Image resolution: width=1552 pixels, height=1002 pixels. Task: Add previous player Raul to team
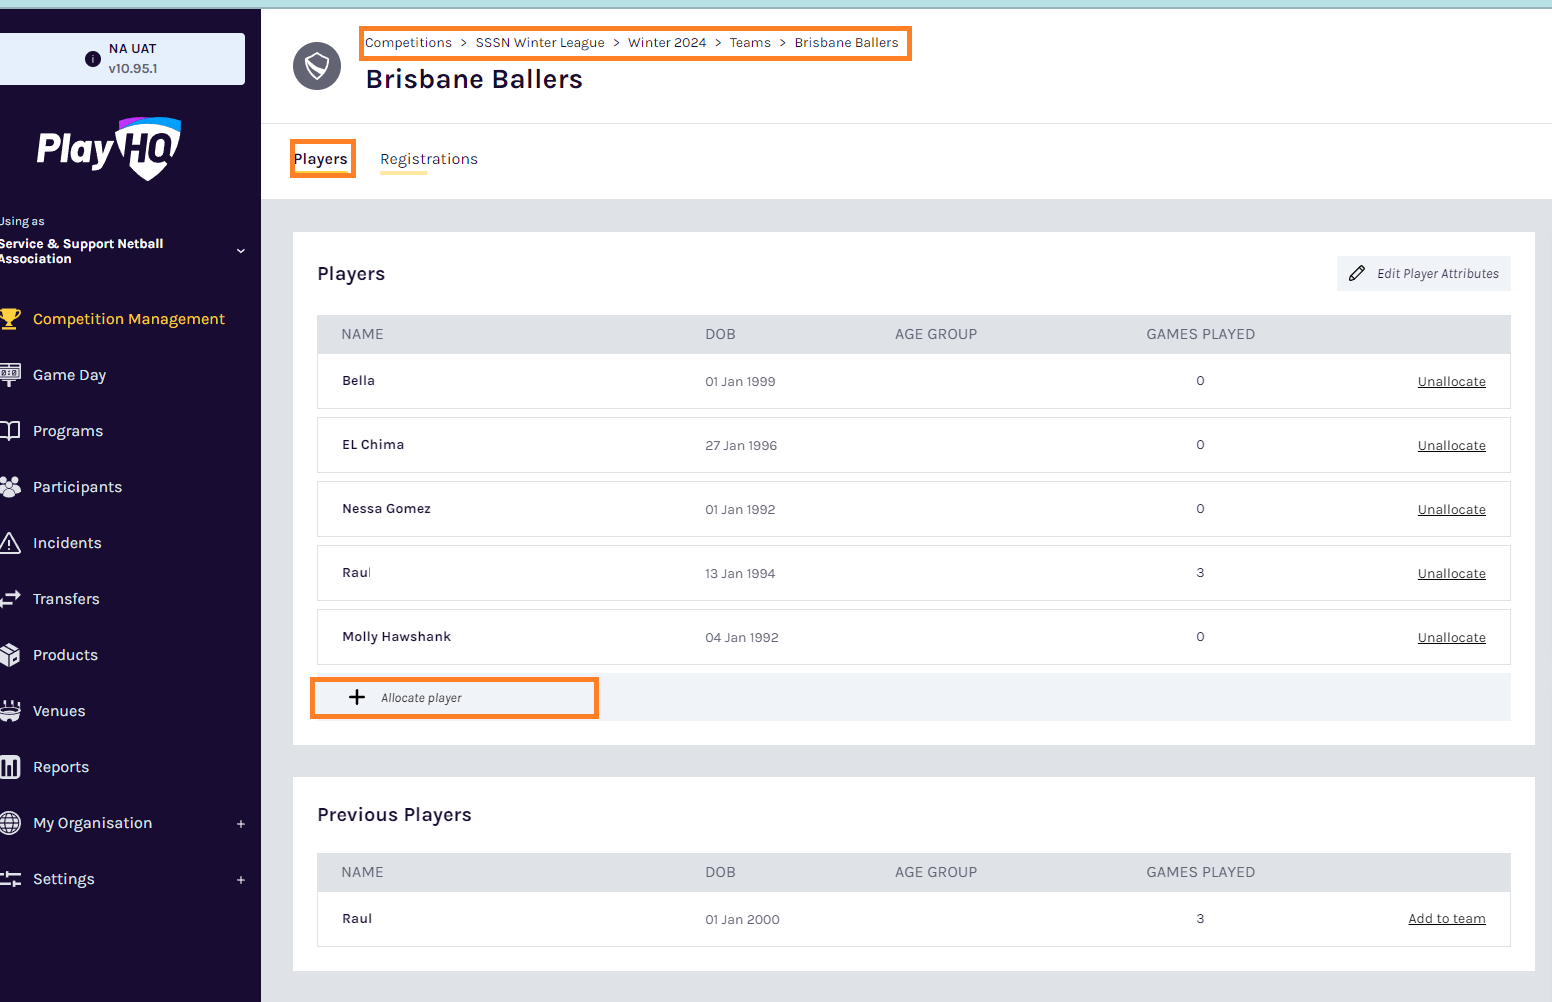(x=1446, y=918)
